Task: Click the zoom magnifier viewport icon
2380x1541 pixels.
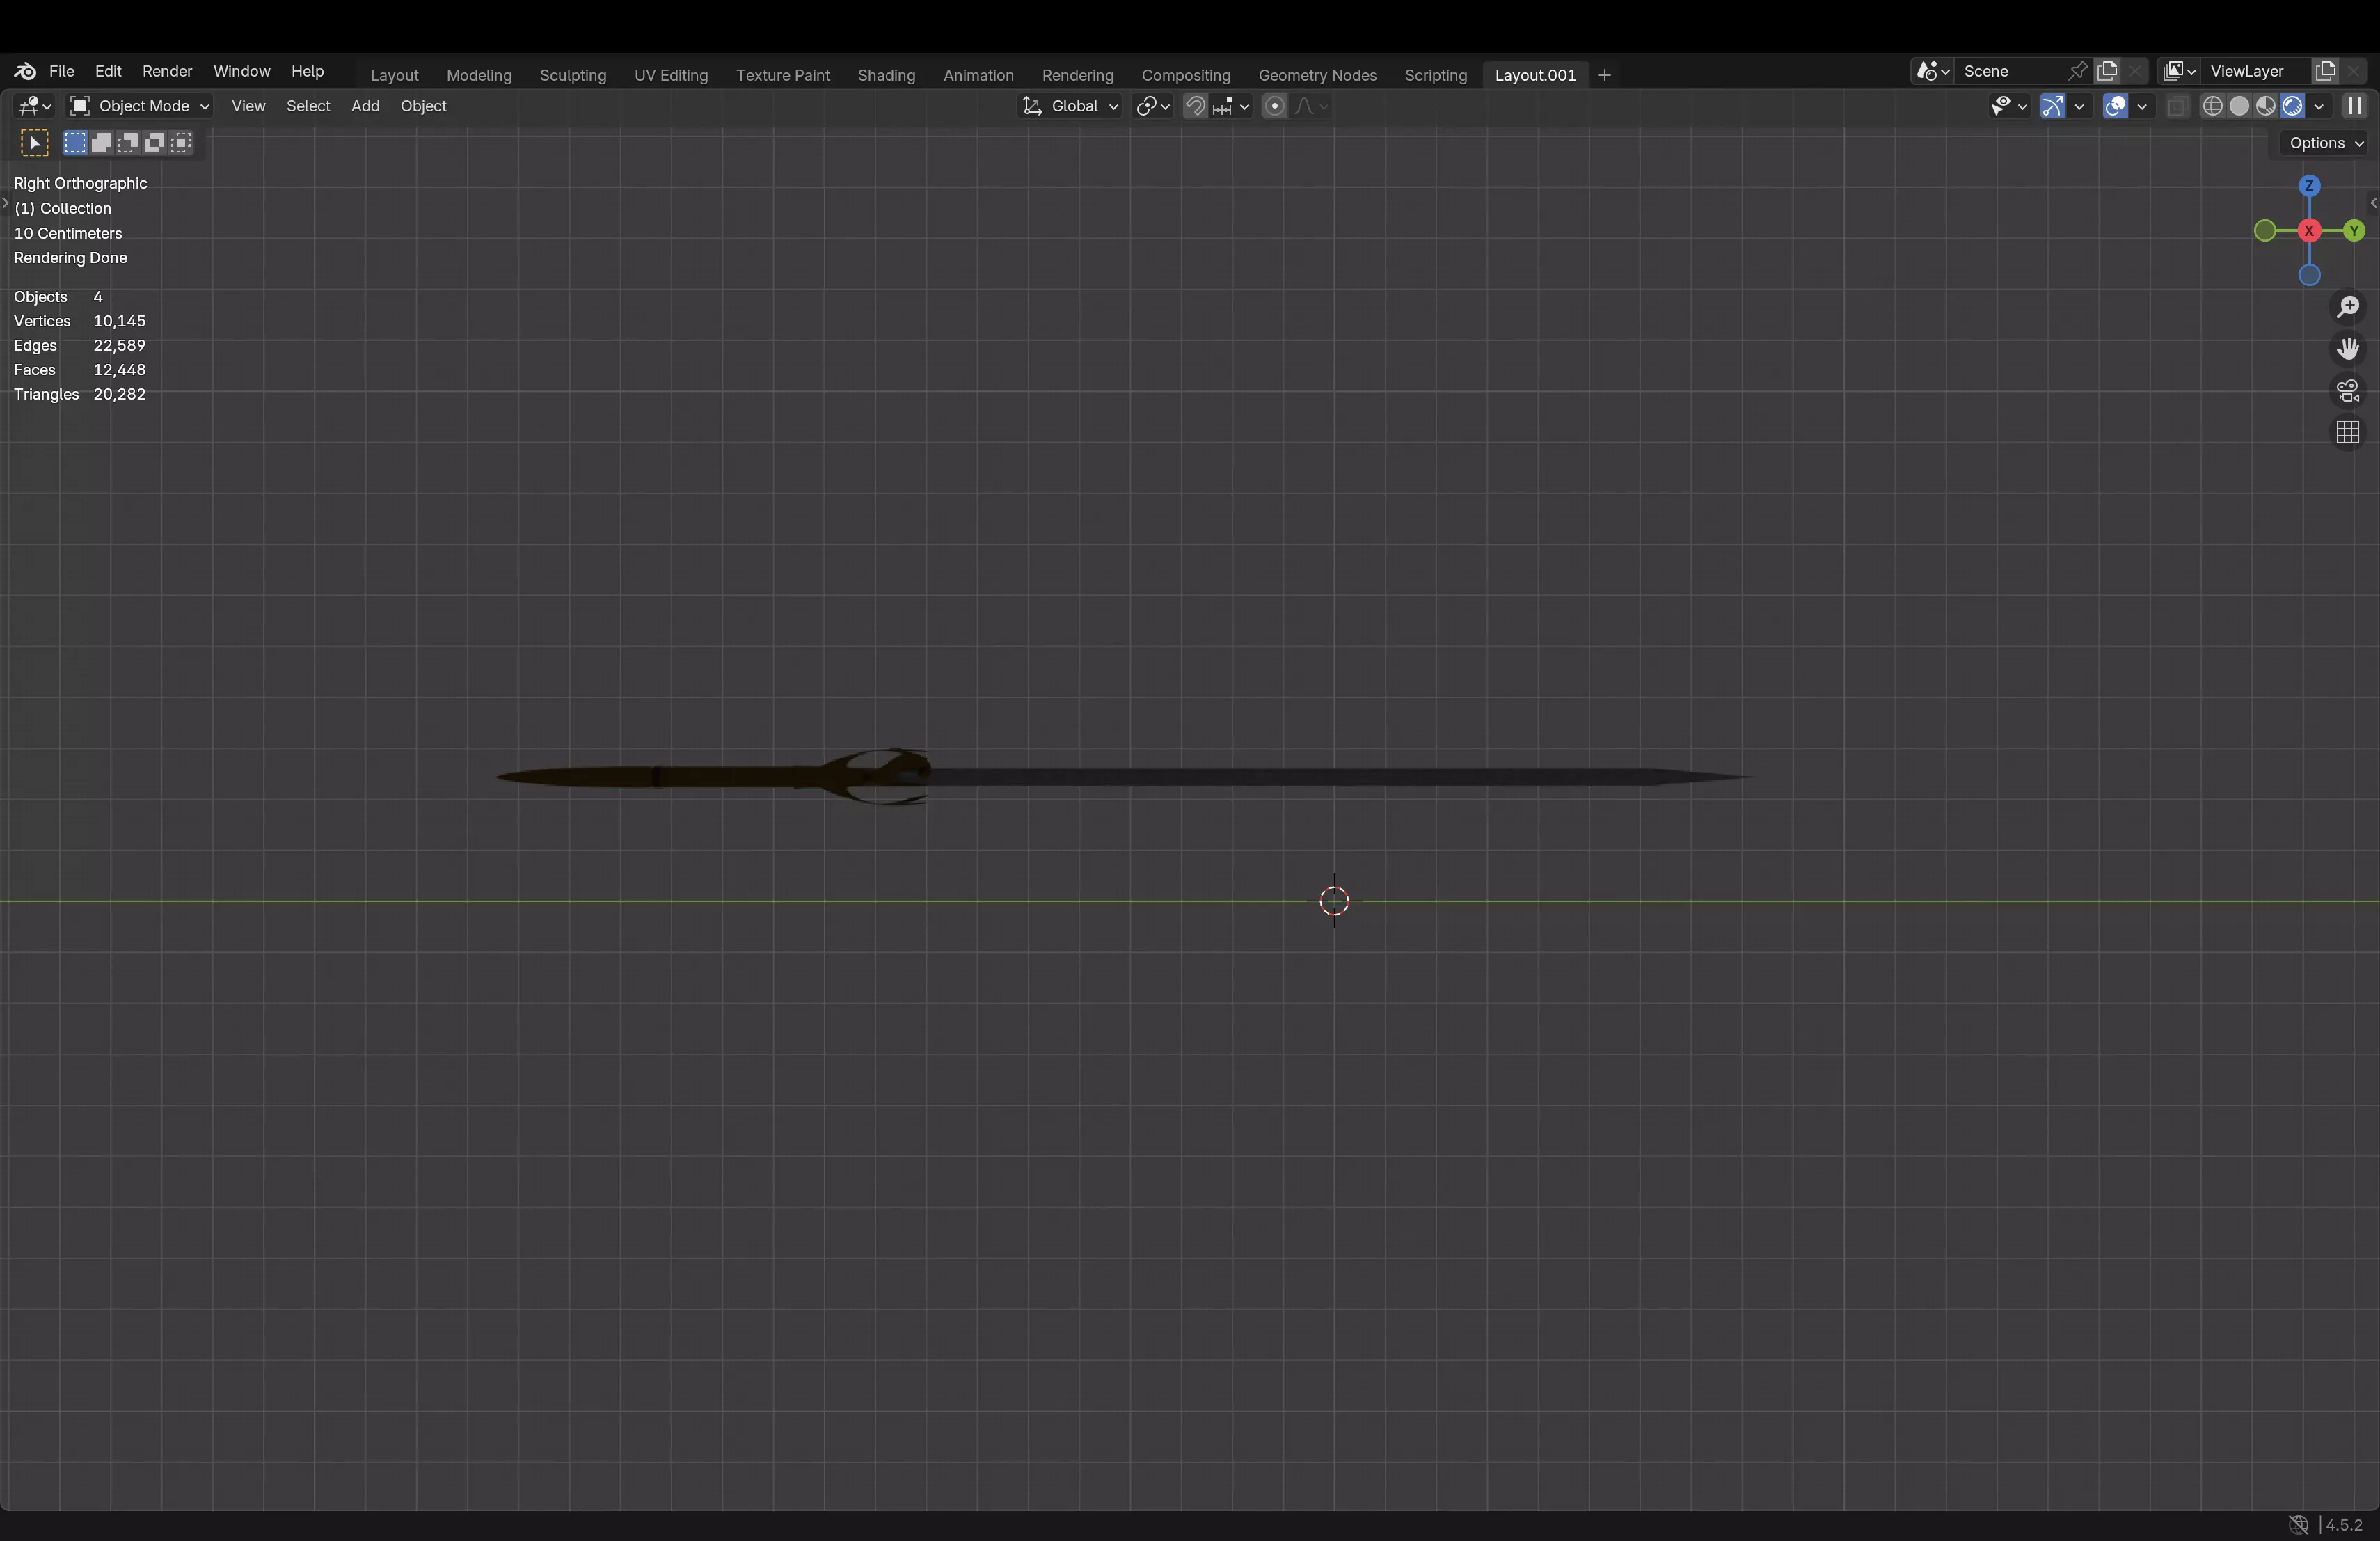Action: click(2348, 307)
